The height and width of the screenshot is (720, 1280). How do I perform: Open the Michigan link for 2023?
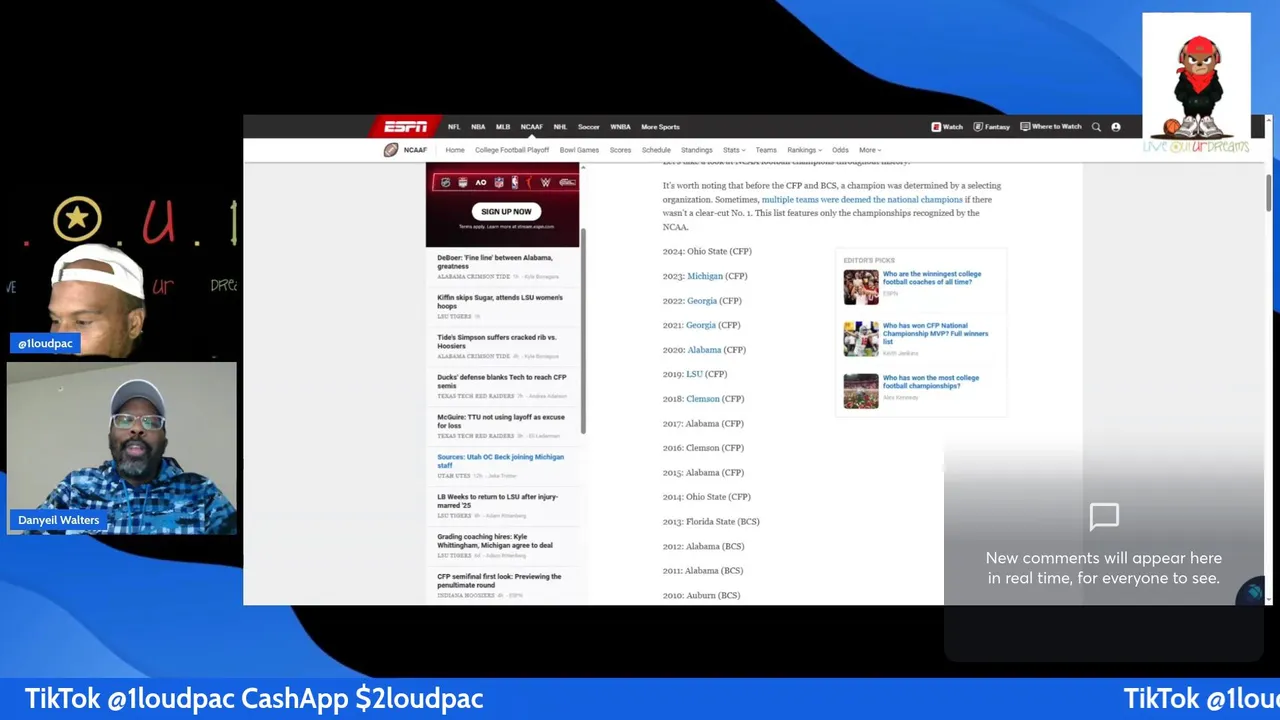coord(705,276)
